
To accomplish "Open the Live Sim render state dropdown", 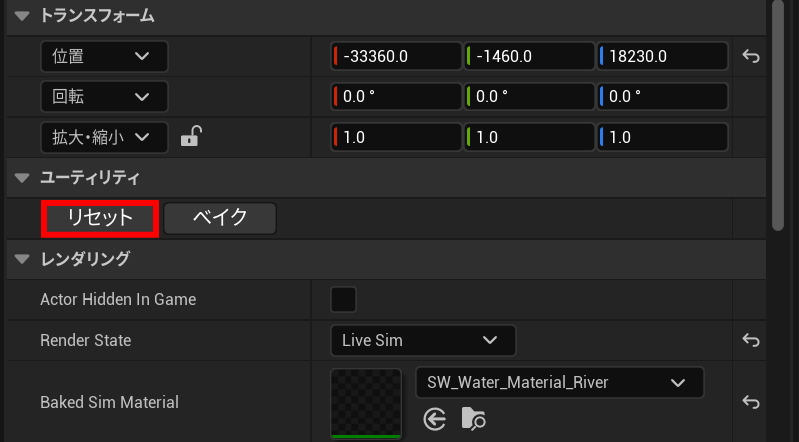I will pos(422,340).
